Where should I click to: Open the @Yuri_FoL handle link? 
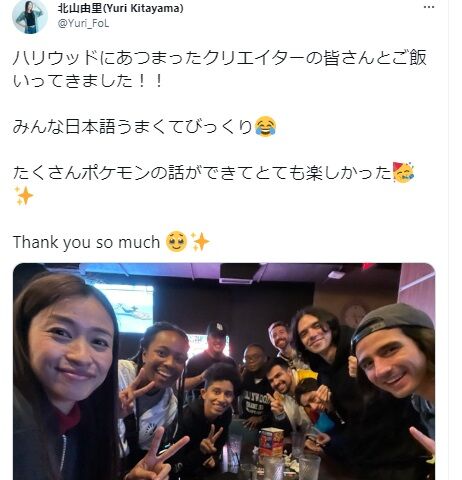click(x=83, y=23)
